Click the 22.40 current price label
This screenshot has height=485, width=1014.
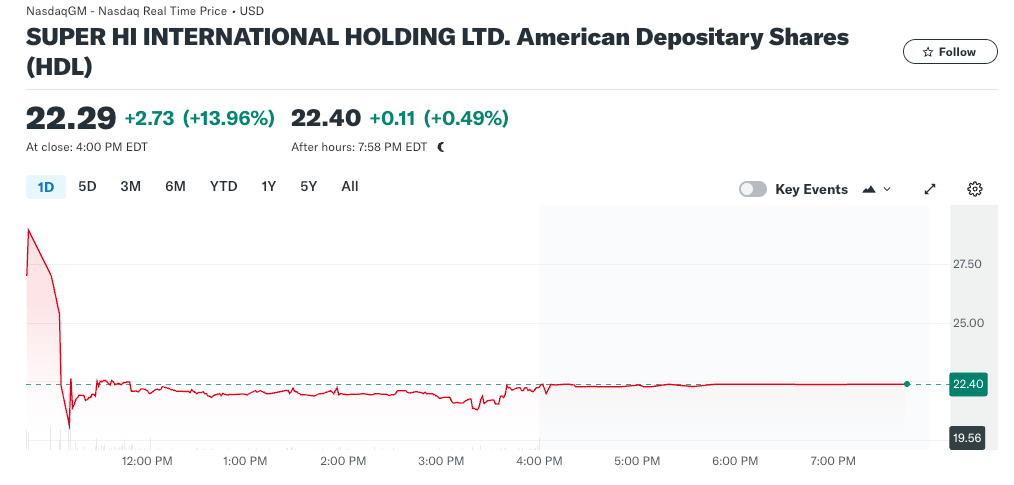point(968,384)
